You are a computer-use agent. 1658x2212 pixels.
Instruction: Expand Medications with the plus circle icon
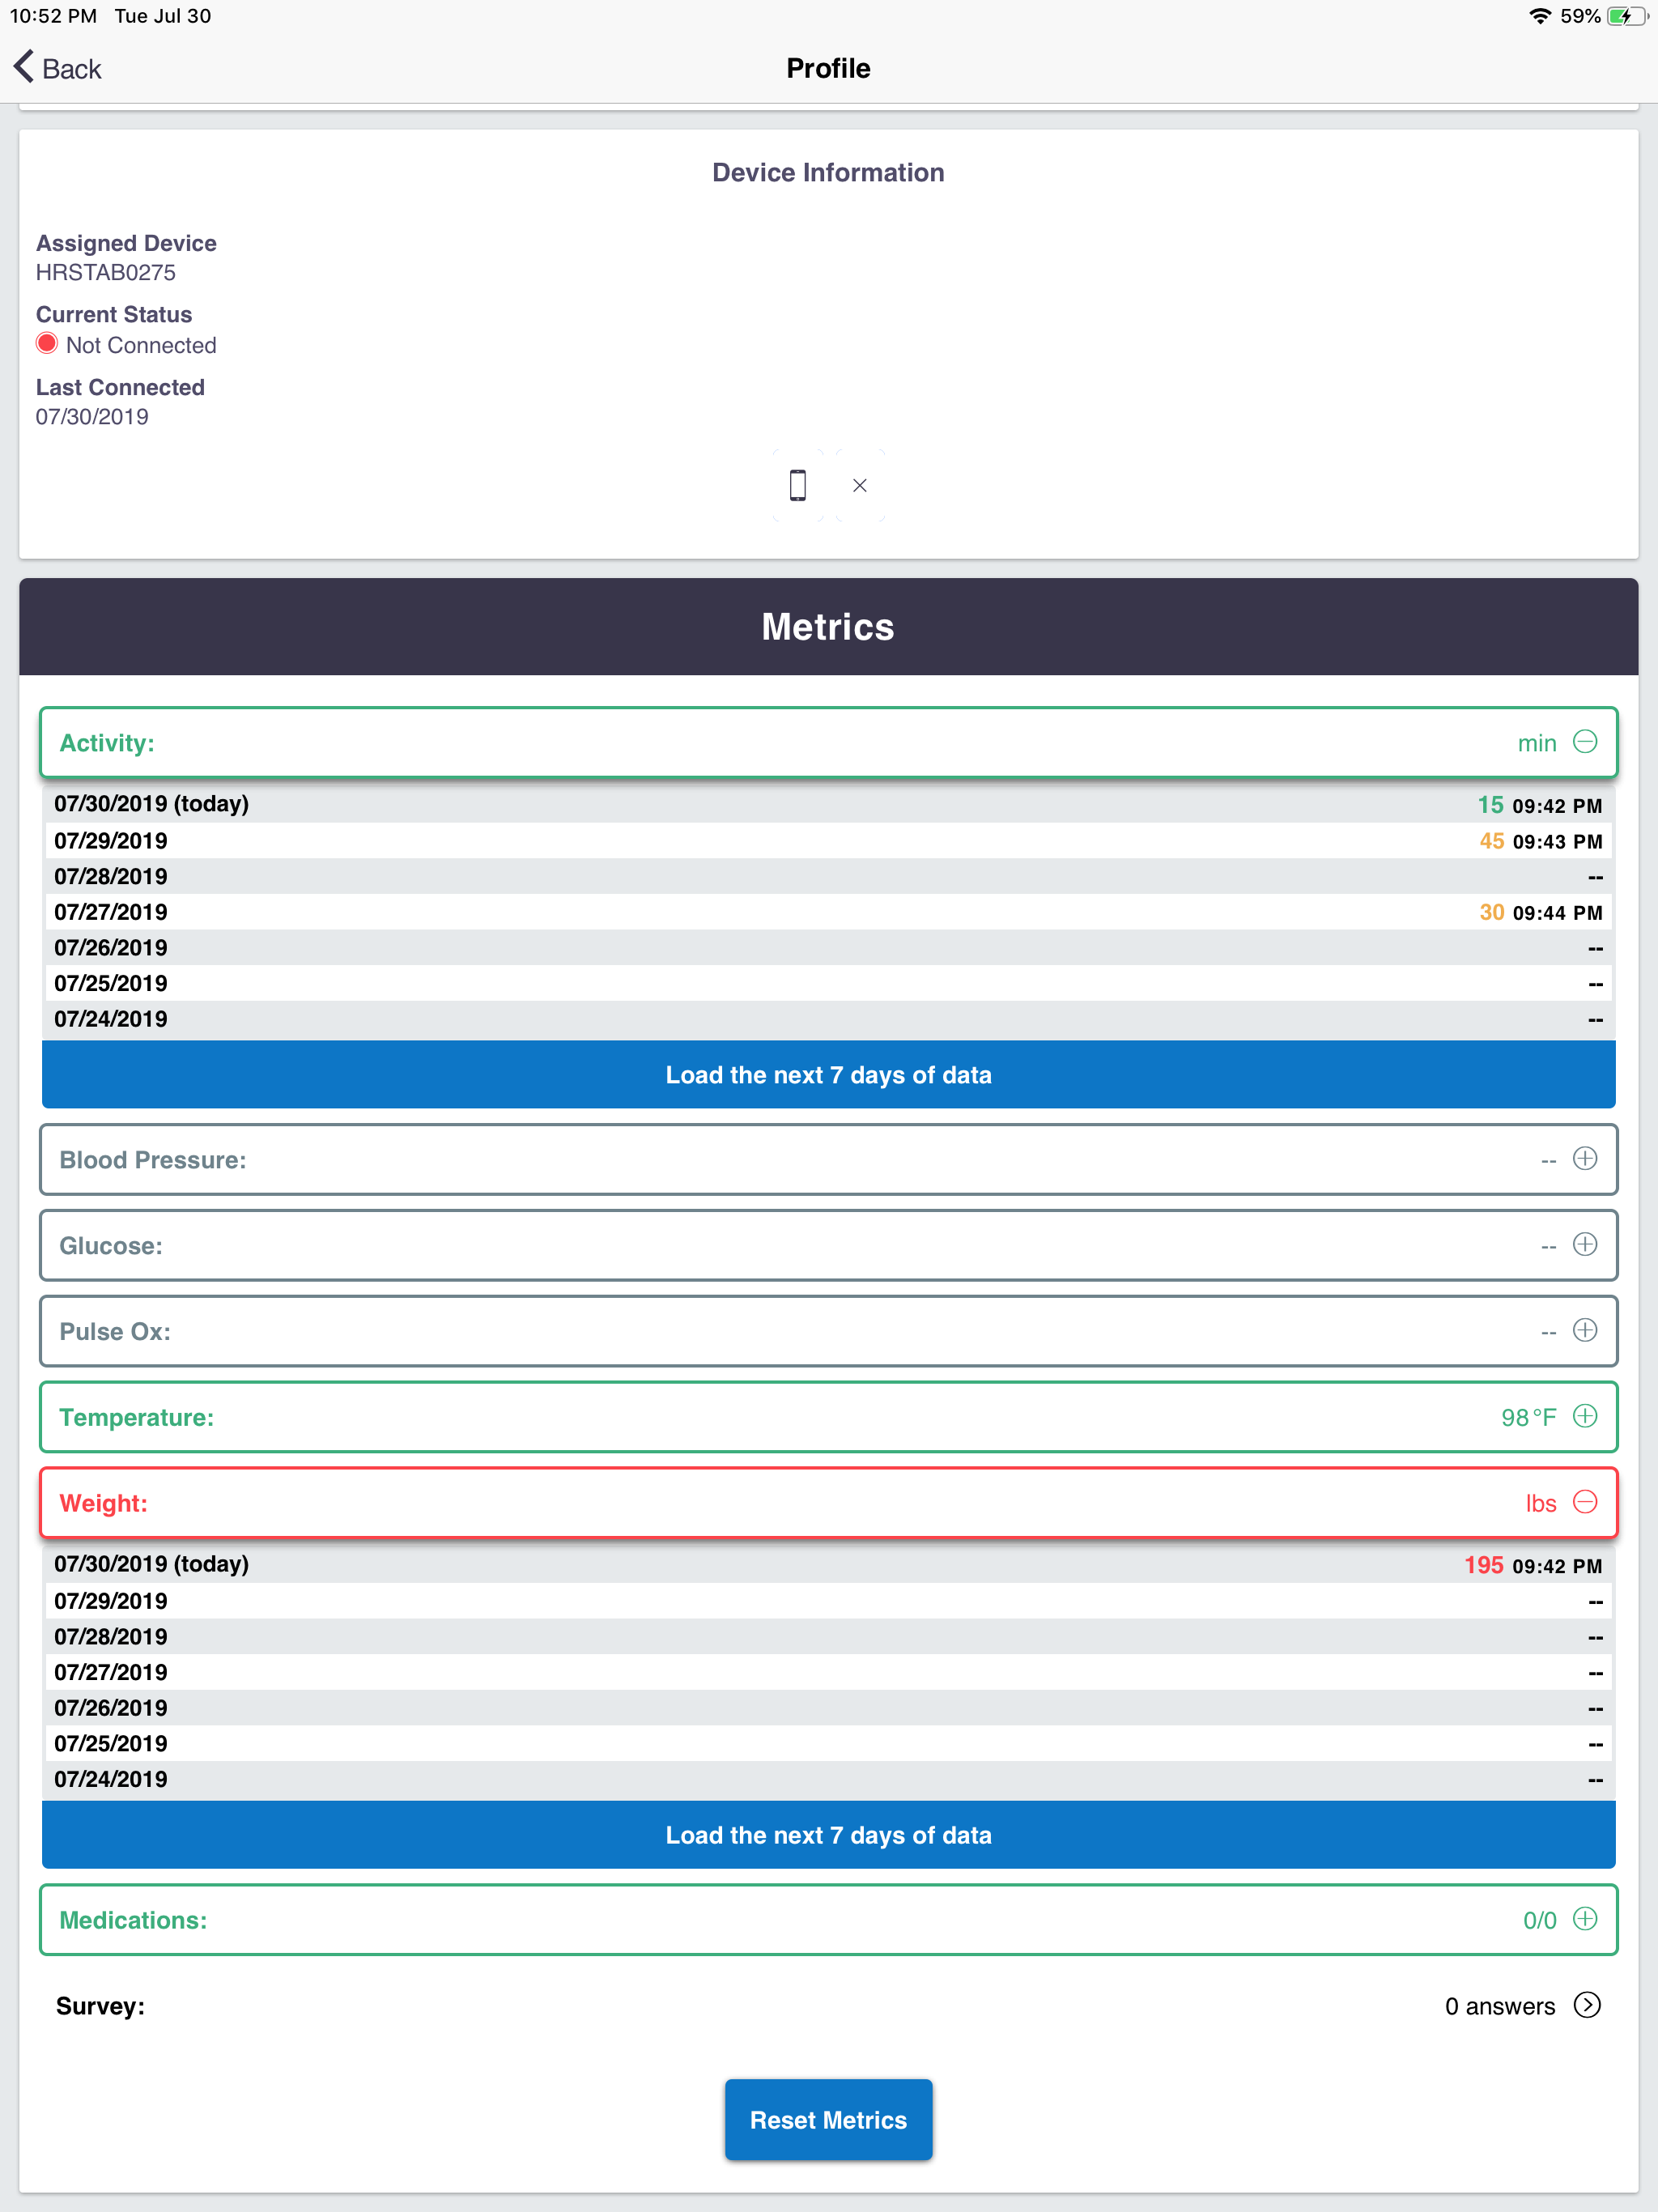pyautogui.click(x=1585, y=1919)
